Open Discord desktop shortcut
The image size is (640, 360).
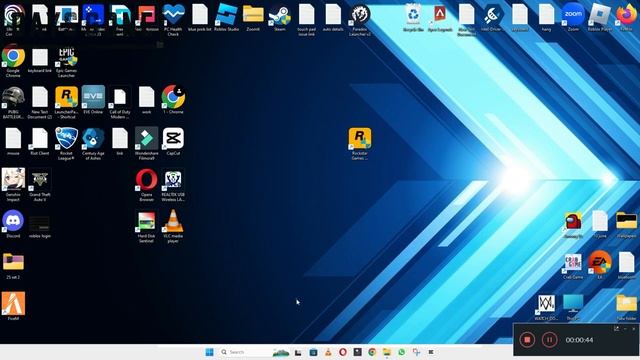point(13,221)
